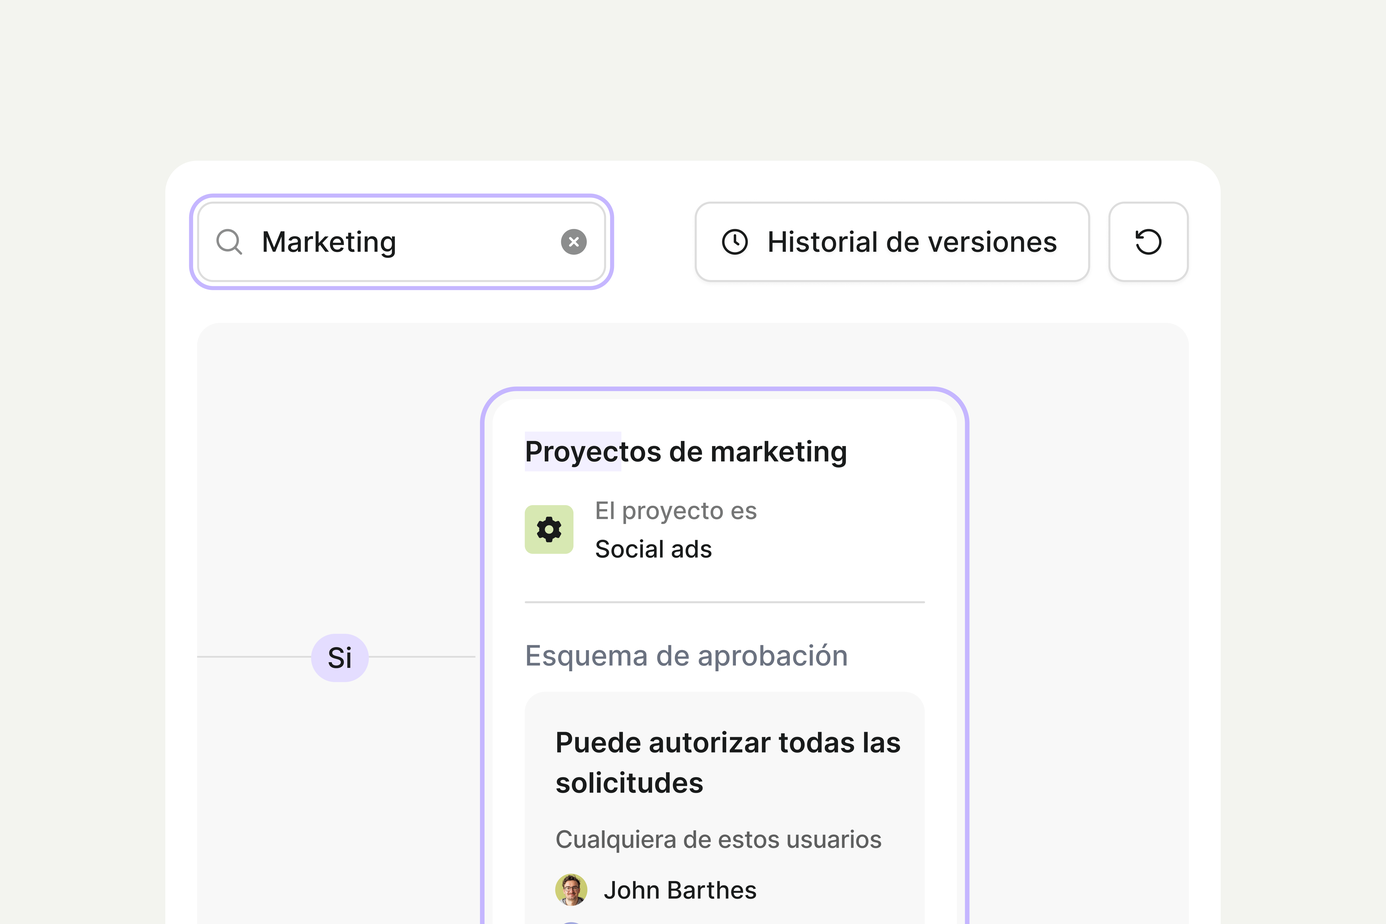Click the green gear condition icon
The image size is (1386, 924).
click(x=549, y=529)
